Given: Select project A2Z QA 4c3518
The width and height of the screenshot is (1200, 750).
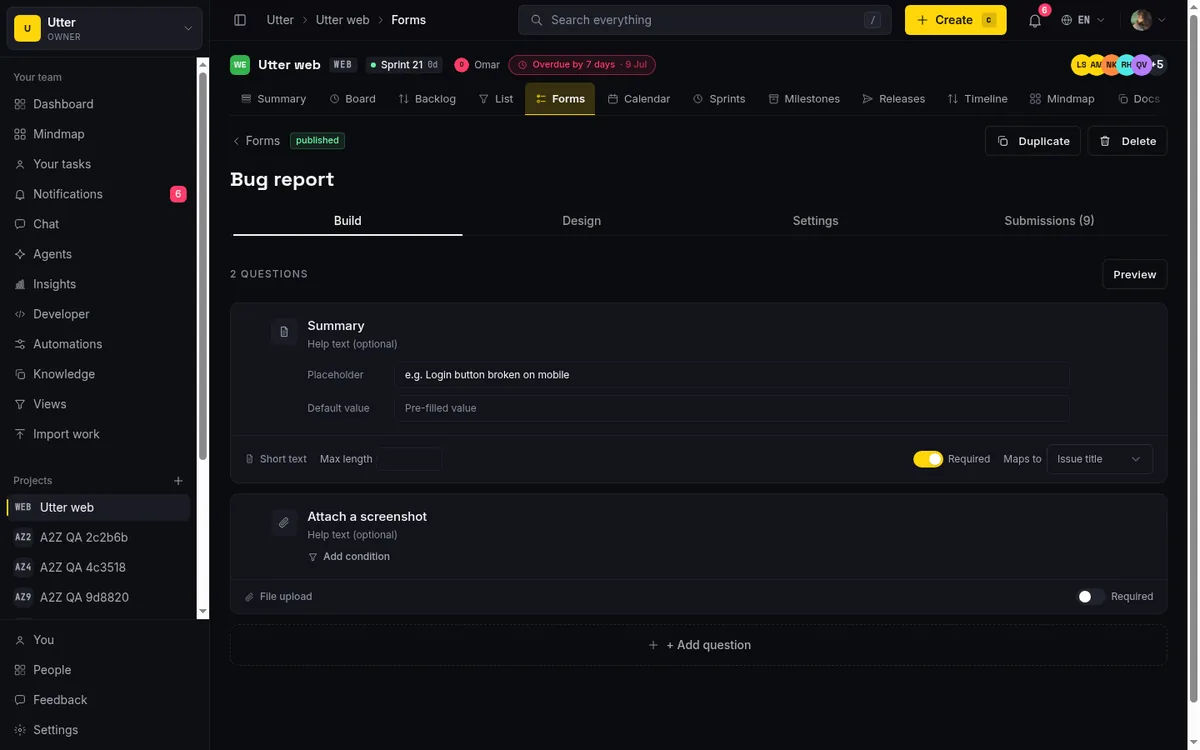Looking at the screenshot, I should (98, 567).
